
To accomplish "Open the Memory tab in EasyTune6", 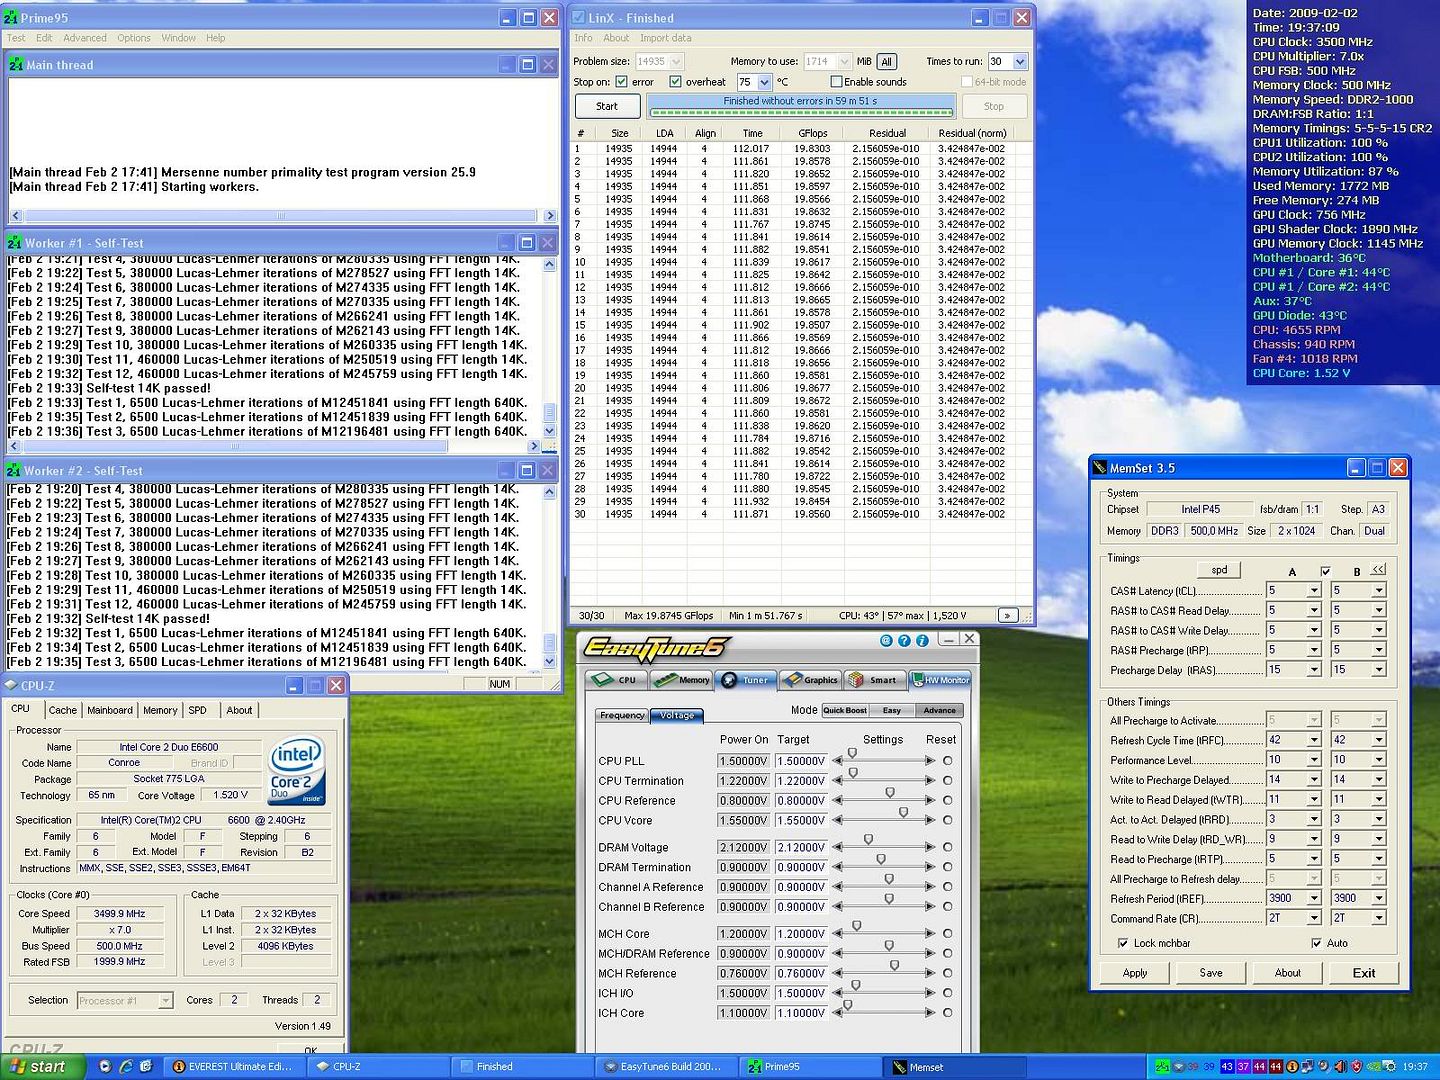I will click(x=681, y=680).
